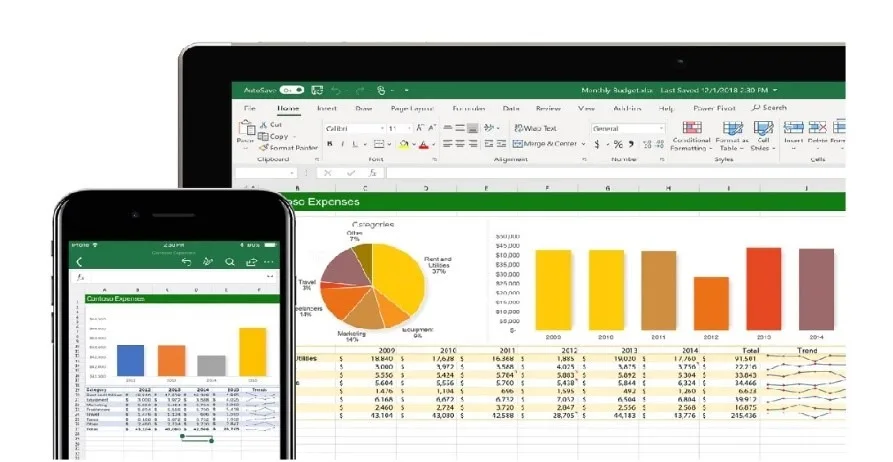The image size is (893, 462).
Task: Open the Page Layout tab
Action: point(412,108)
